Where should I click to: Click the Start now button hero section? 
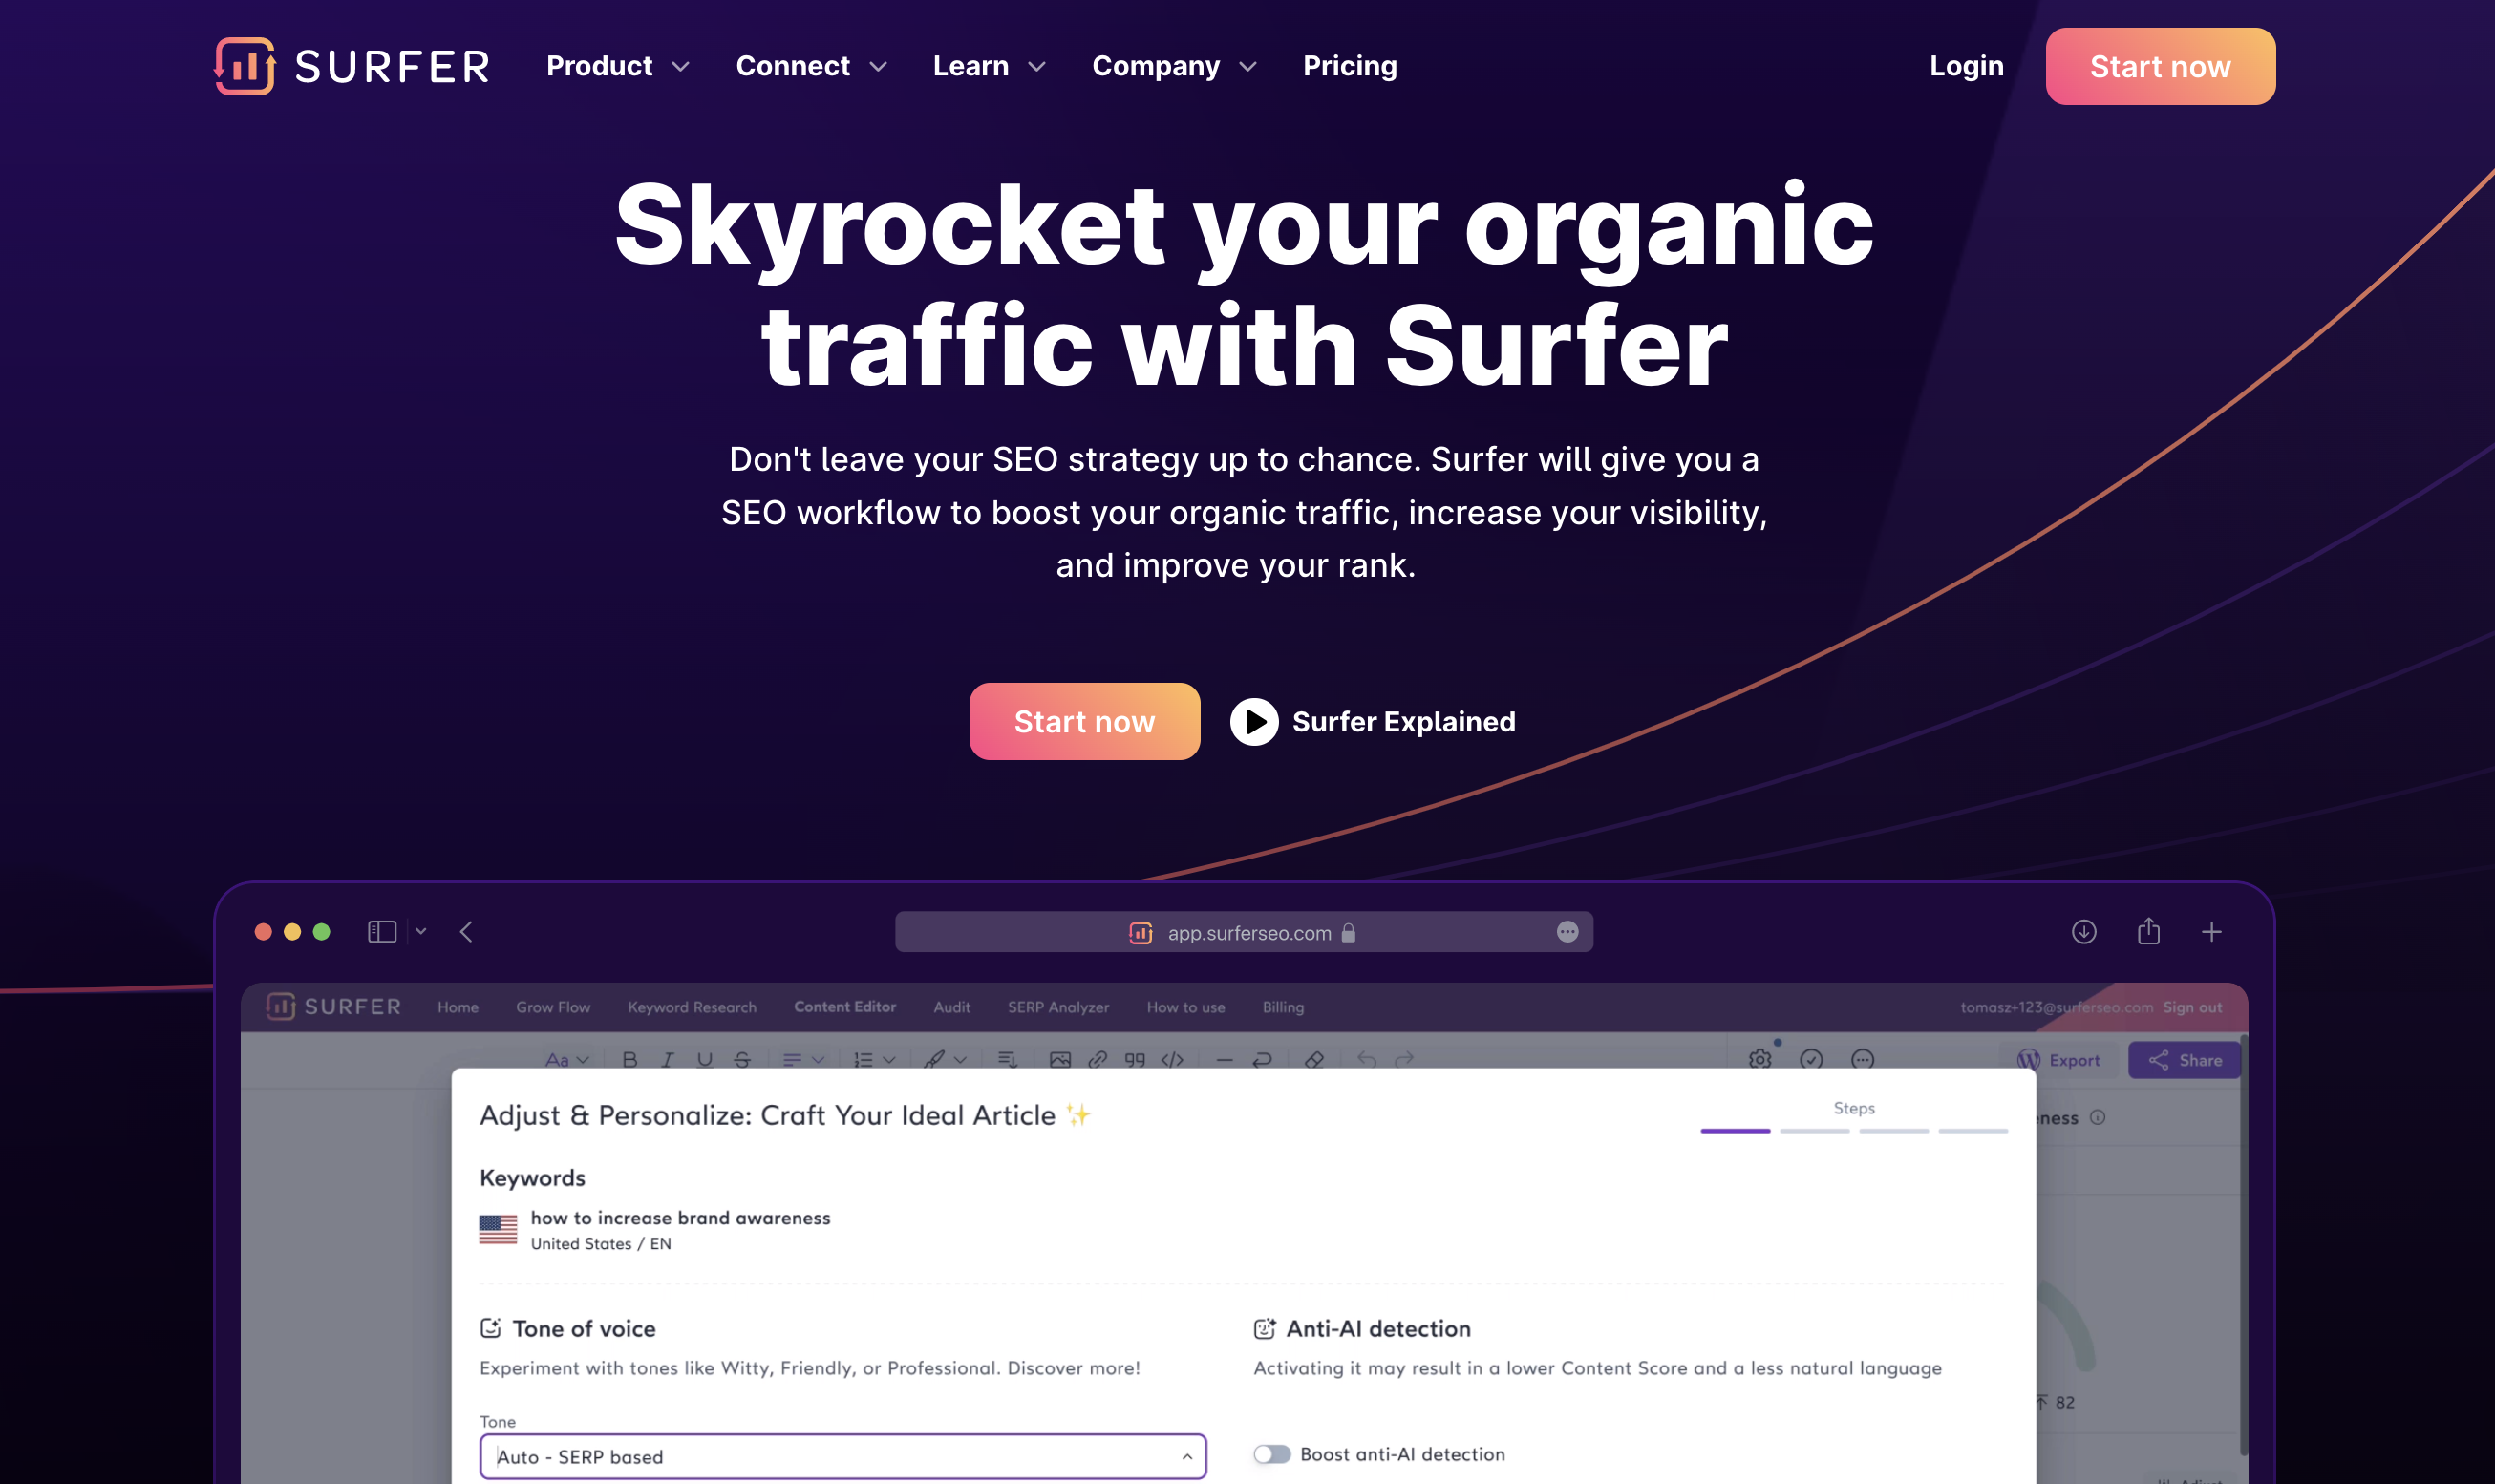1085,721
